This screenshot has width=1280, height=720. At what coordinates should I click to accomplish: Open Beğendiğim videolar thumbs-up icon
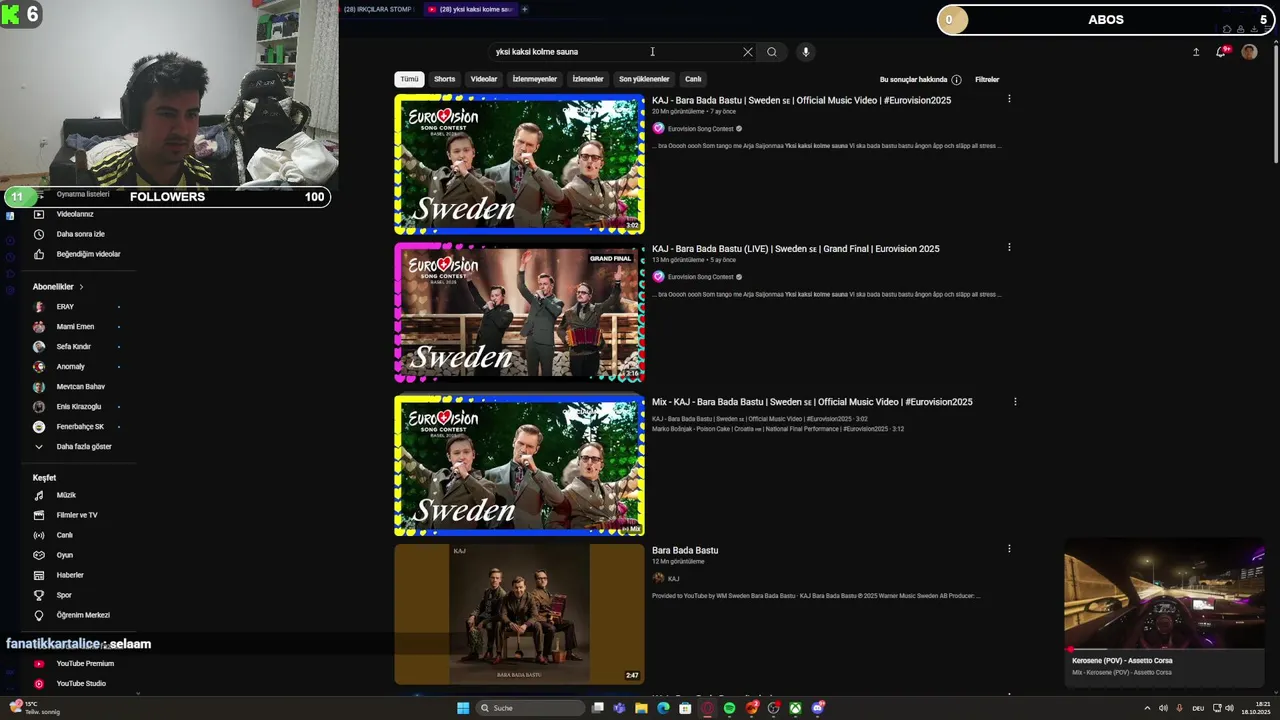click(39, 254)
